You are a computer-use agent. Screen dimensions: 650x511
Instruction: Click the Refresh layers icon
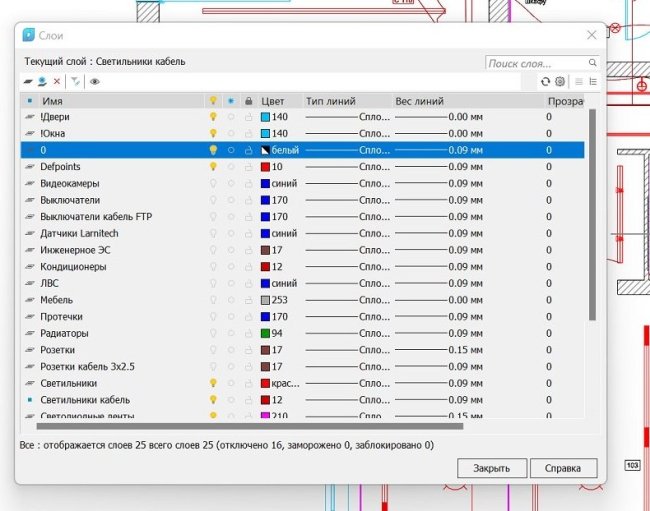tap(545, 82)
